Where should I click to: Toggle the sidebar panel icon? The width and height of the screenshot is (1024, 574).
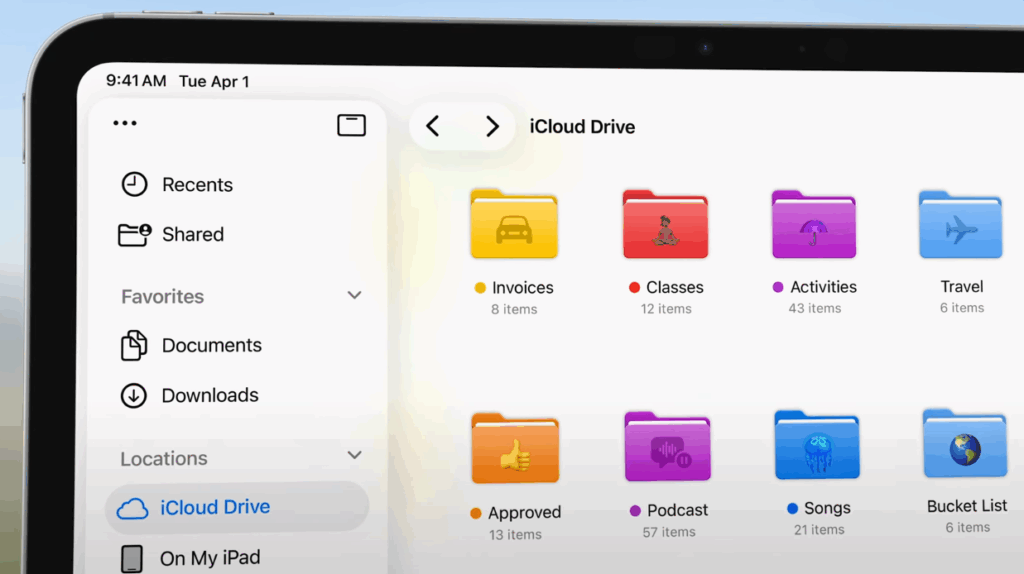point(351,125)
